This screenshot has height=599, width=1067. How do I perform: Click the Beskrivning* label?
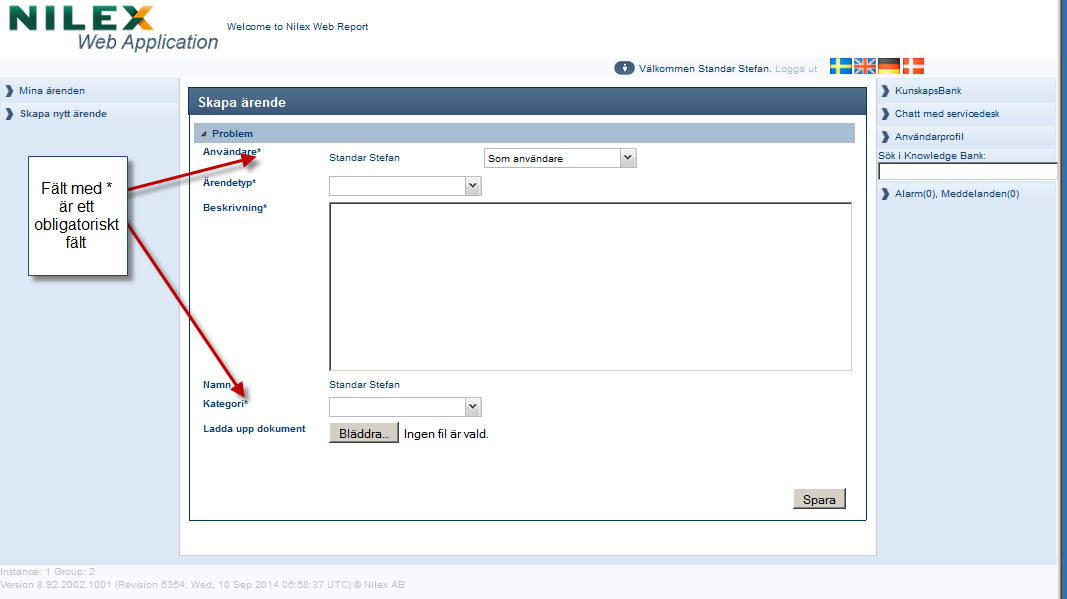tap(235, 208)
